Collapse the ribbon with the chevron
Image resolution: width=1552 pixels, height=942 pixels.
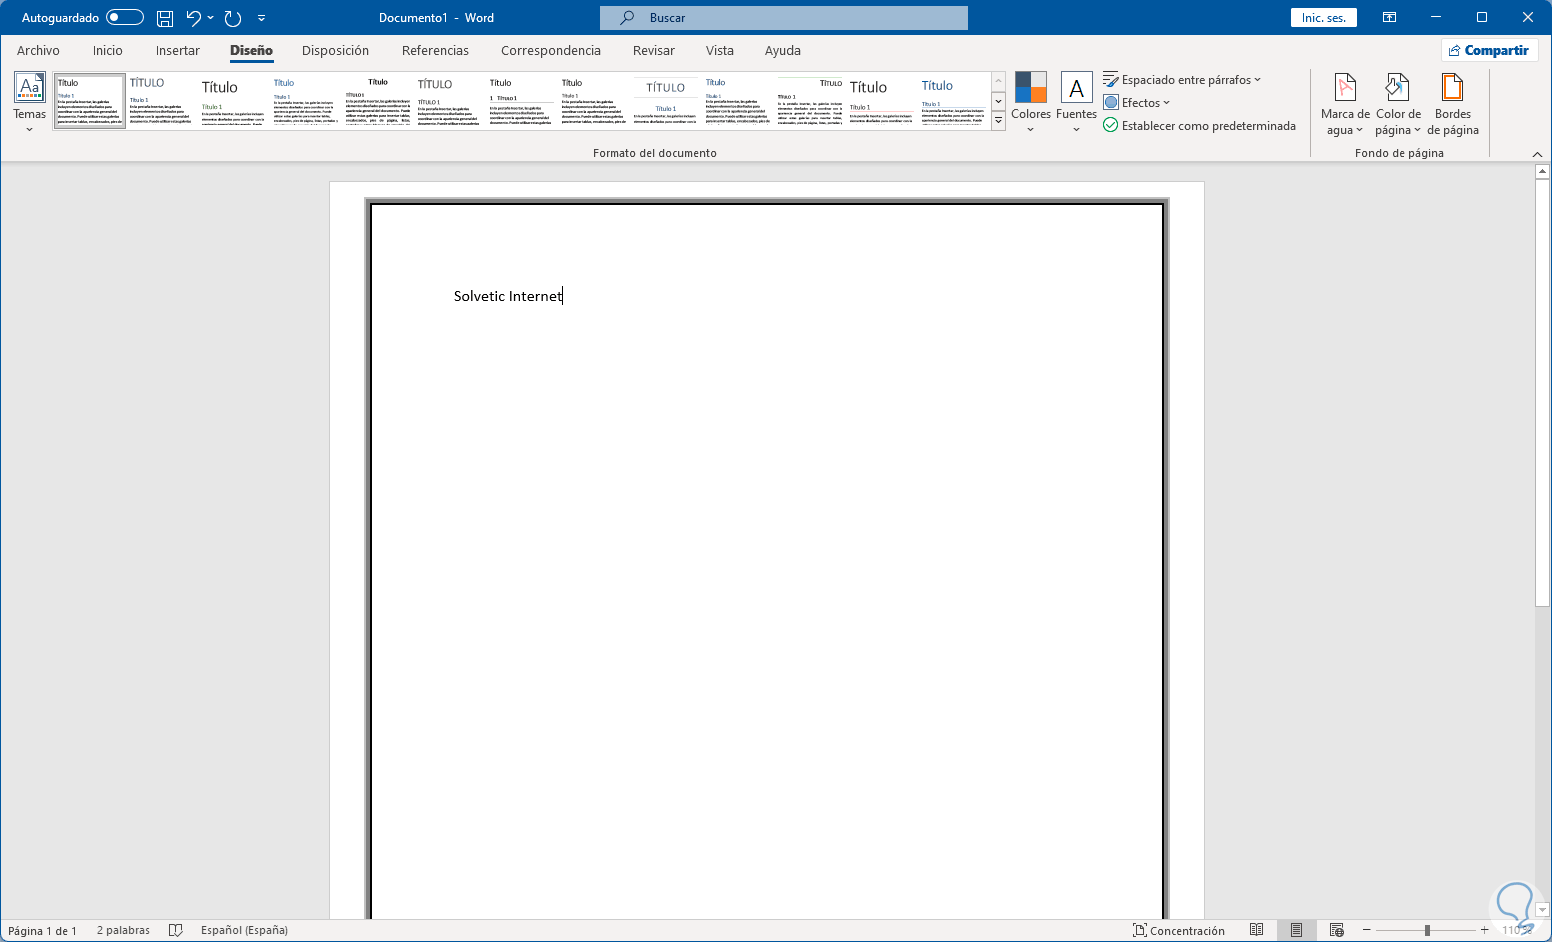click(1537, 154)
